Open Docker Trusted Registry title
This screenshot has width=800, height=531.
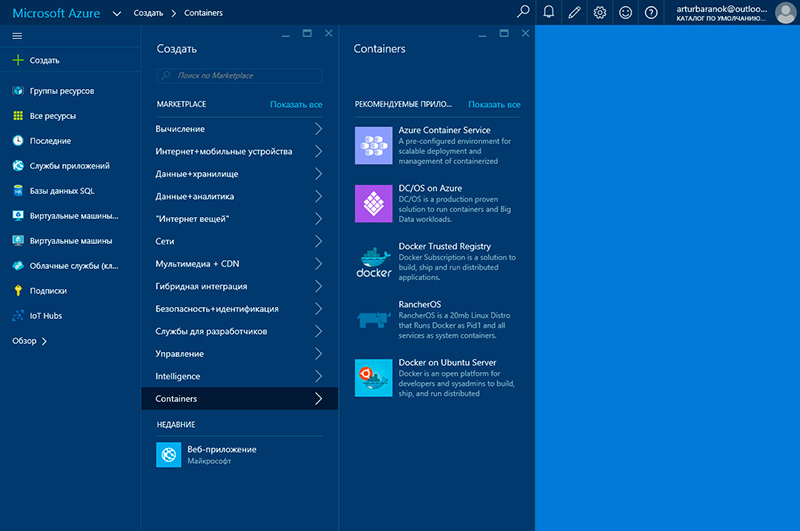point(445,246)
